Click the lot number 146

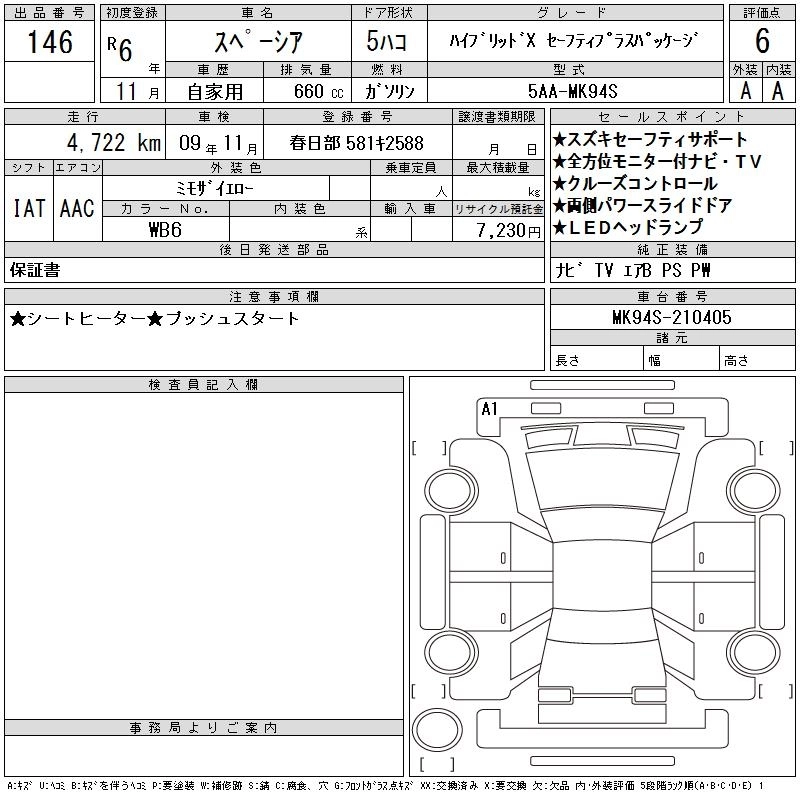[50, 42]
